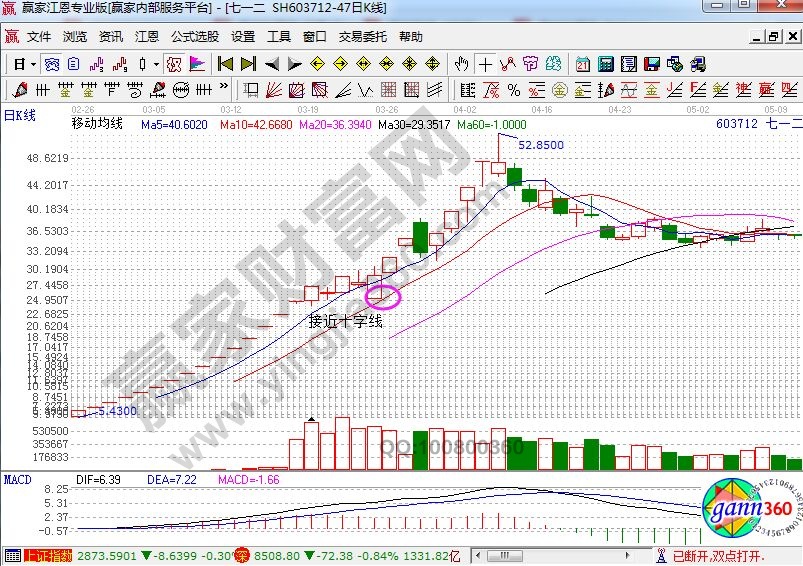The image size is (803, 566).
Task: Open the 公式选股 menu
Action: (194, 37)
